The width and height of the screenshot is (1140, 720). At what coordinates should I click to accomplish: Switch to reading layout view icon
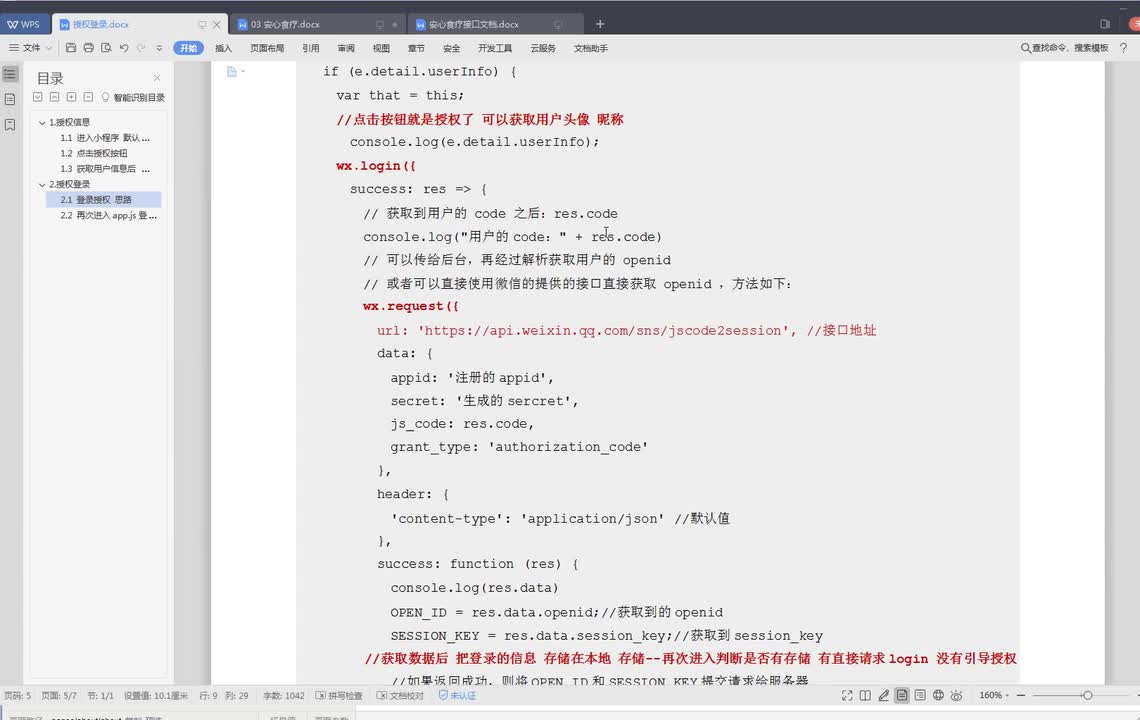coord(865,696)
